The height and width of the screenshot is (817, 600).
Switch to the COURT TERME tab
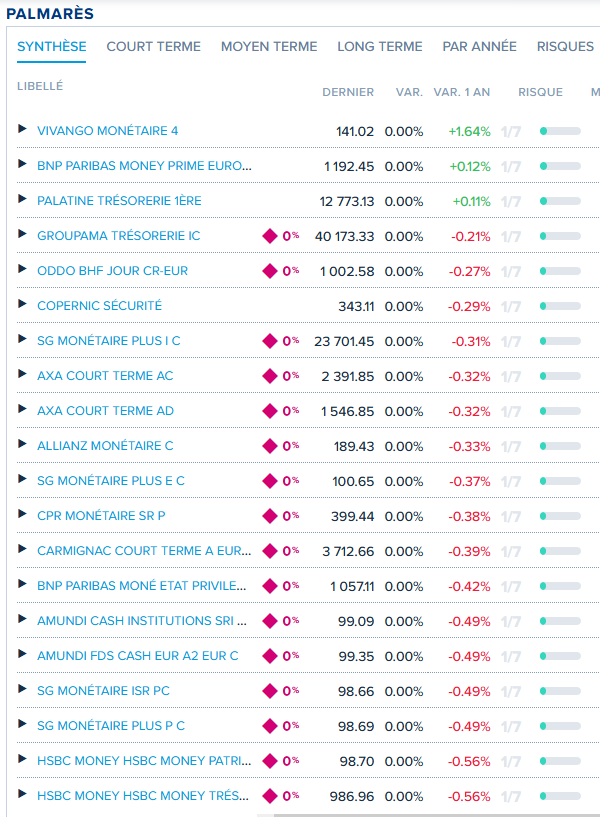pos(153,46)
